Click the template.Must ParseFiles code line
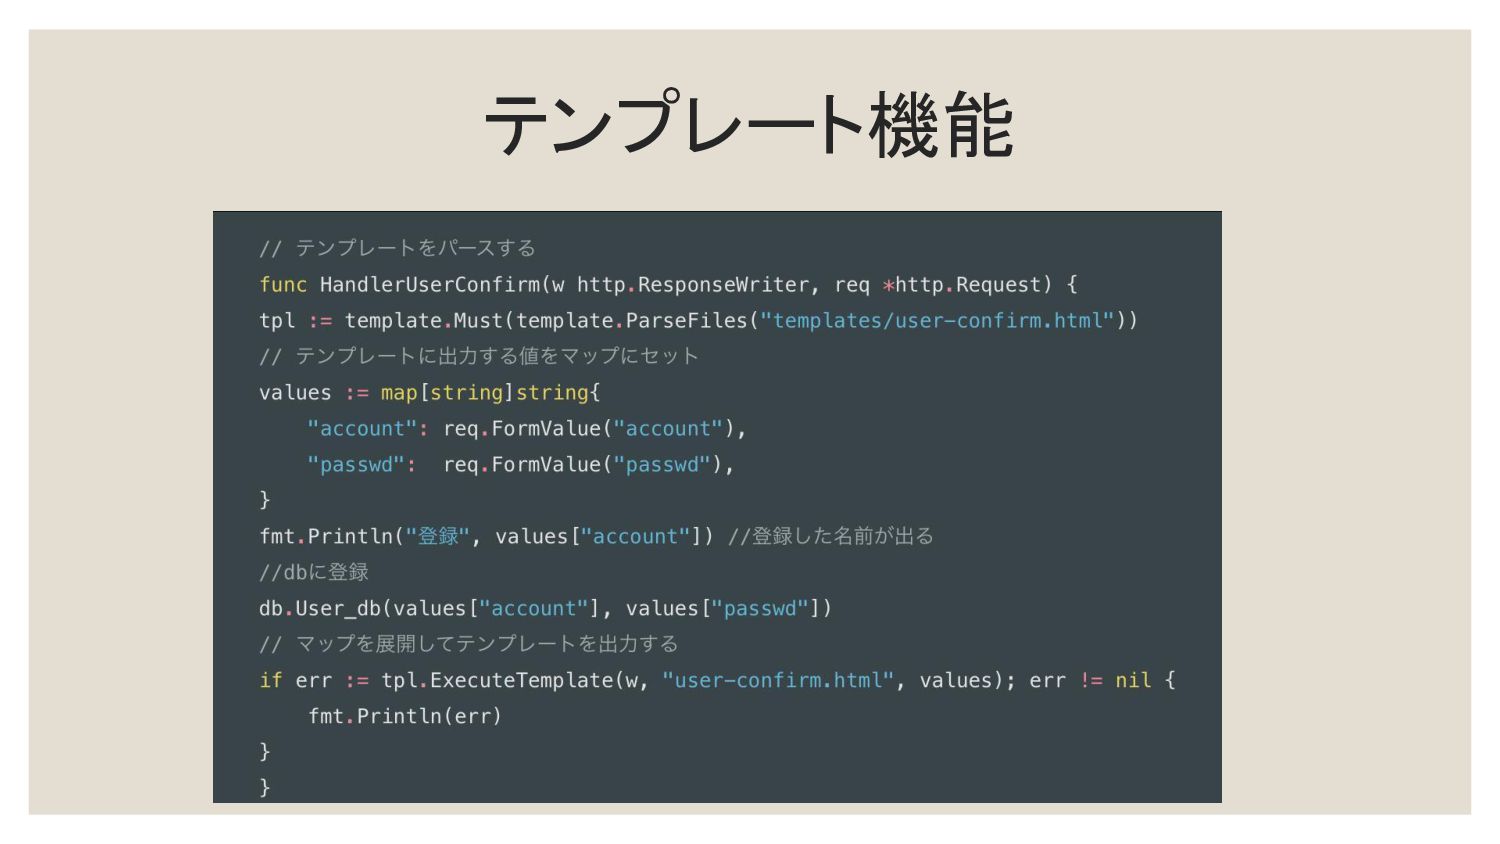The image size is (1500, 844). point(698,320)
